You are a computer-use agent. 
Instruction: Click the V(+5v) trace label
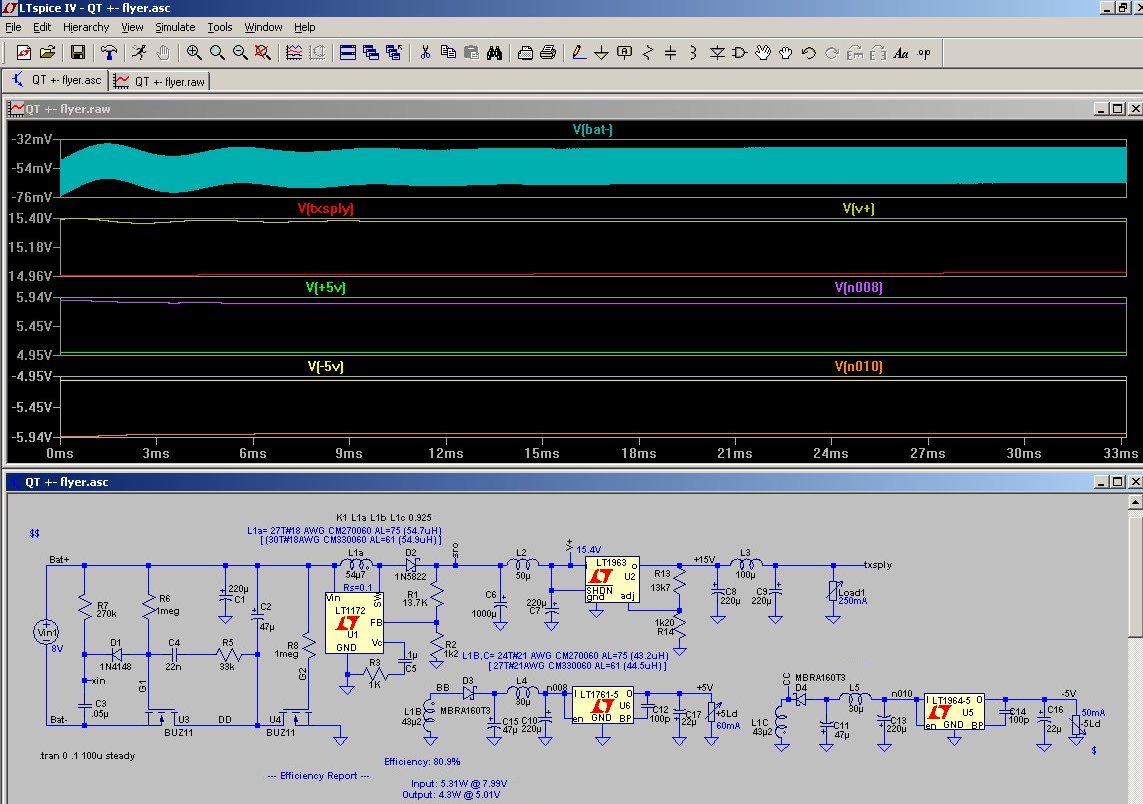pyautogui.click(x=326, y=287)
